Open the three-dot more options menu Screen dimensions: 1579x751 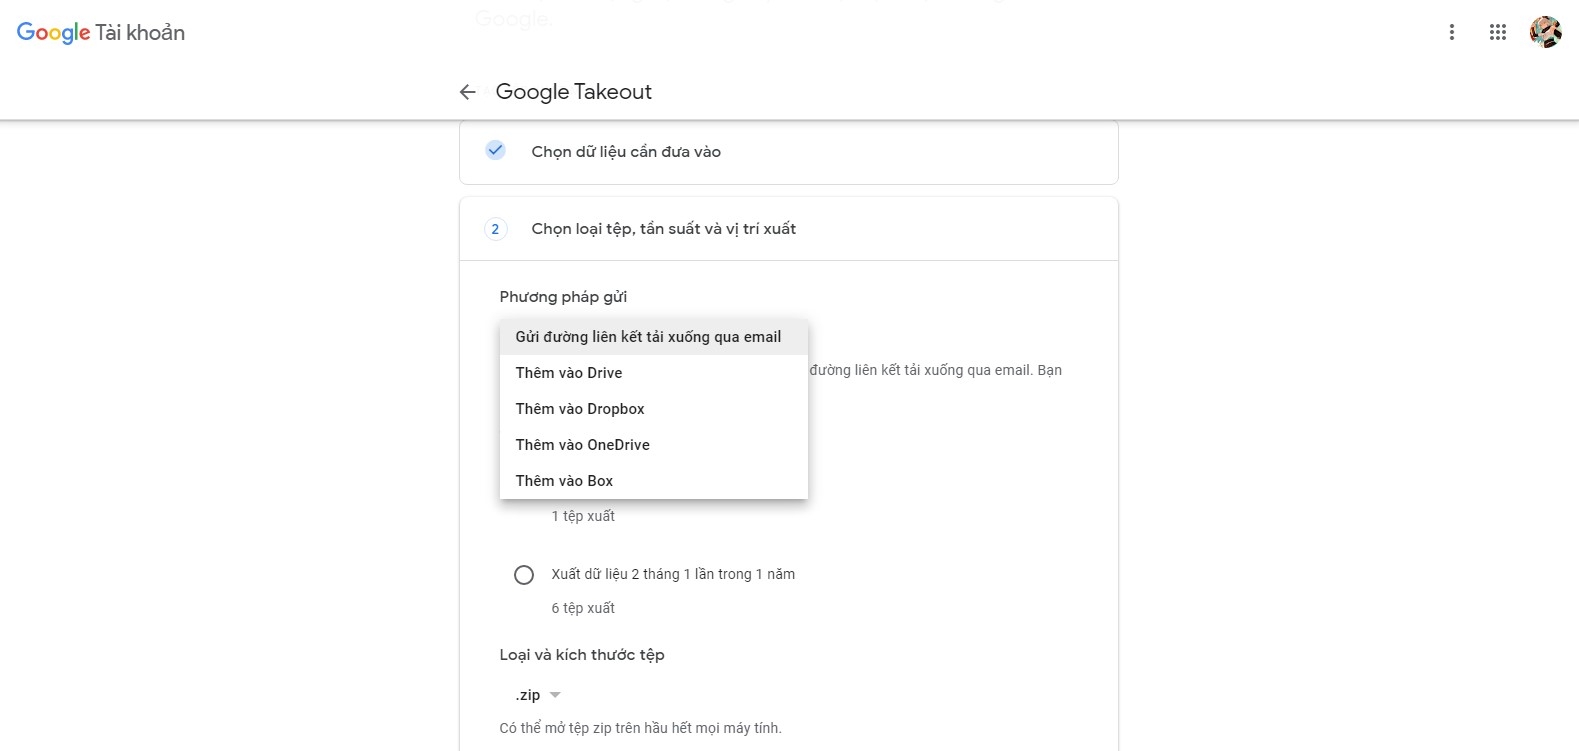coord(1451,32)
